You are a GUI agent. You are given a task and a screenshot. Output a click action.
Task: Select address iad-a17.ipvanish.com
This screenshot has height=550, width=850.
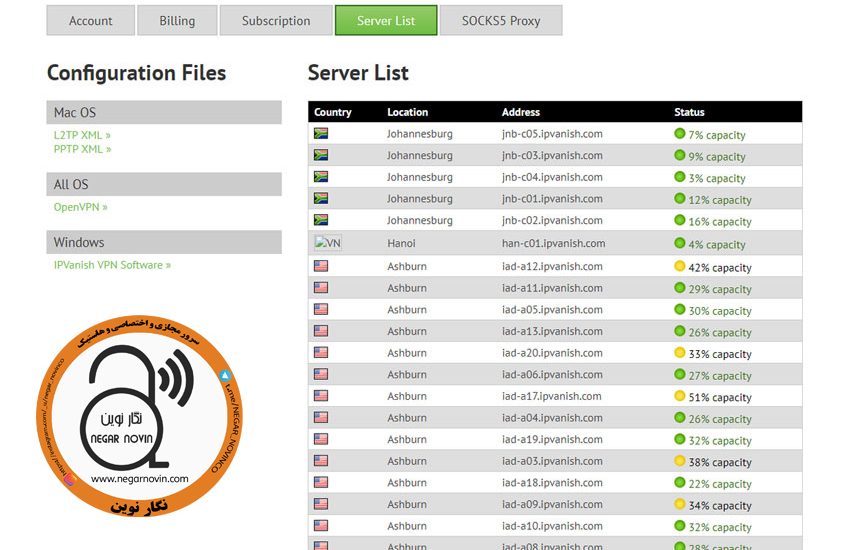pos(551,397)
